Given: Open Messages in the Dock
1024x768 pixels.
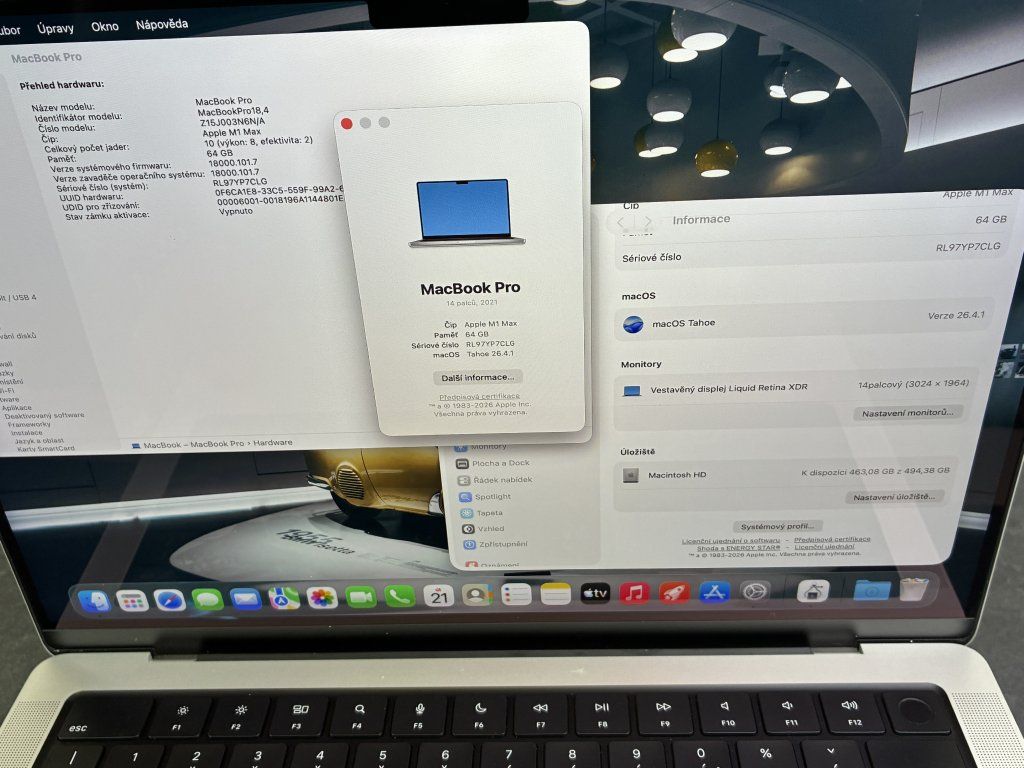Looking at the screenshot, I should coord(208,599).
